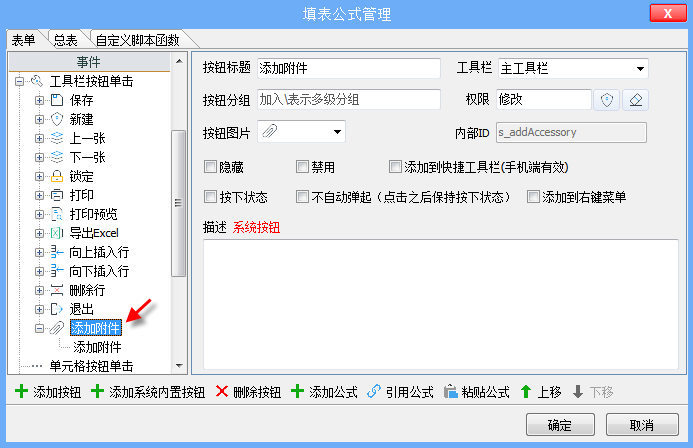
Task: Click 添加公式 in the bottom toolbar
Action: click(324, 392)
